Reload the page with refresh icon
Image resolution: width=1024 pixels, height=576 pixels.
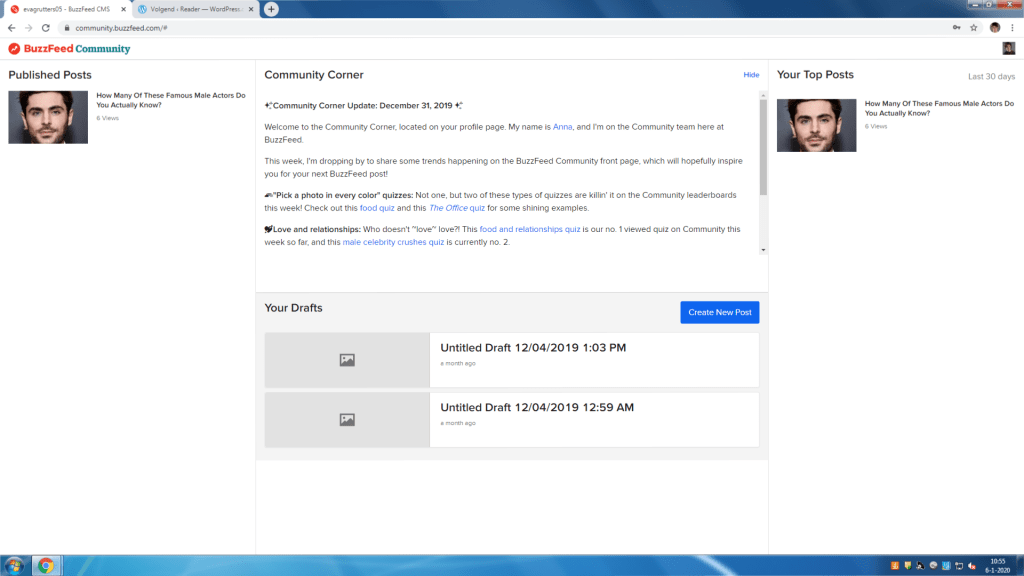(46, 28)
